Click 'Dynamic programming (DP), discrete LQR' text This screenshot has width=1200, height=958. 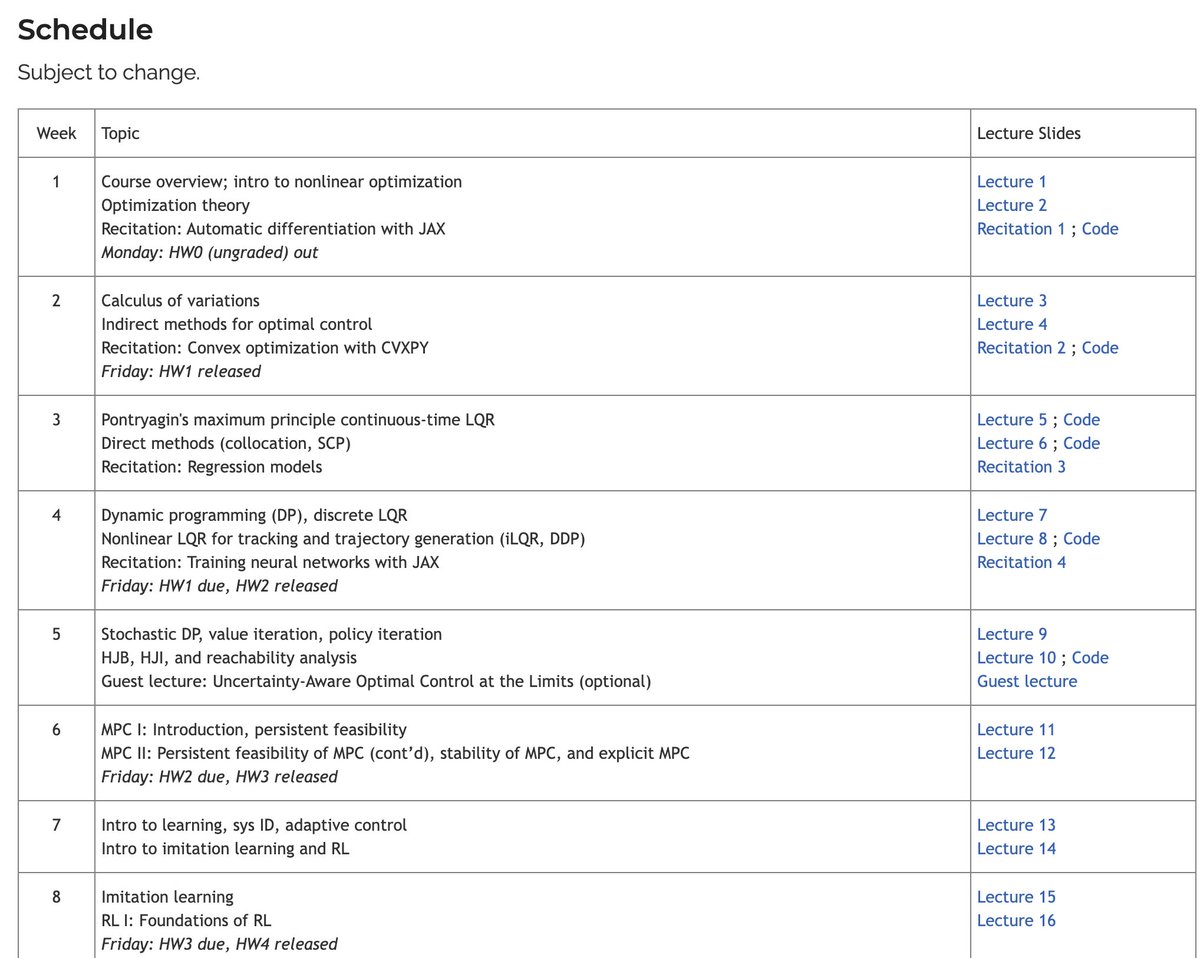click(x=254, y=515)
